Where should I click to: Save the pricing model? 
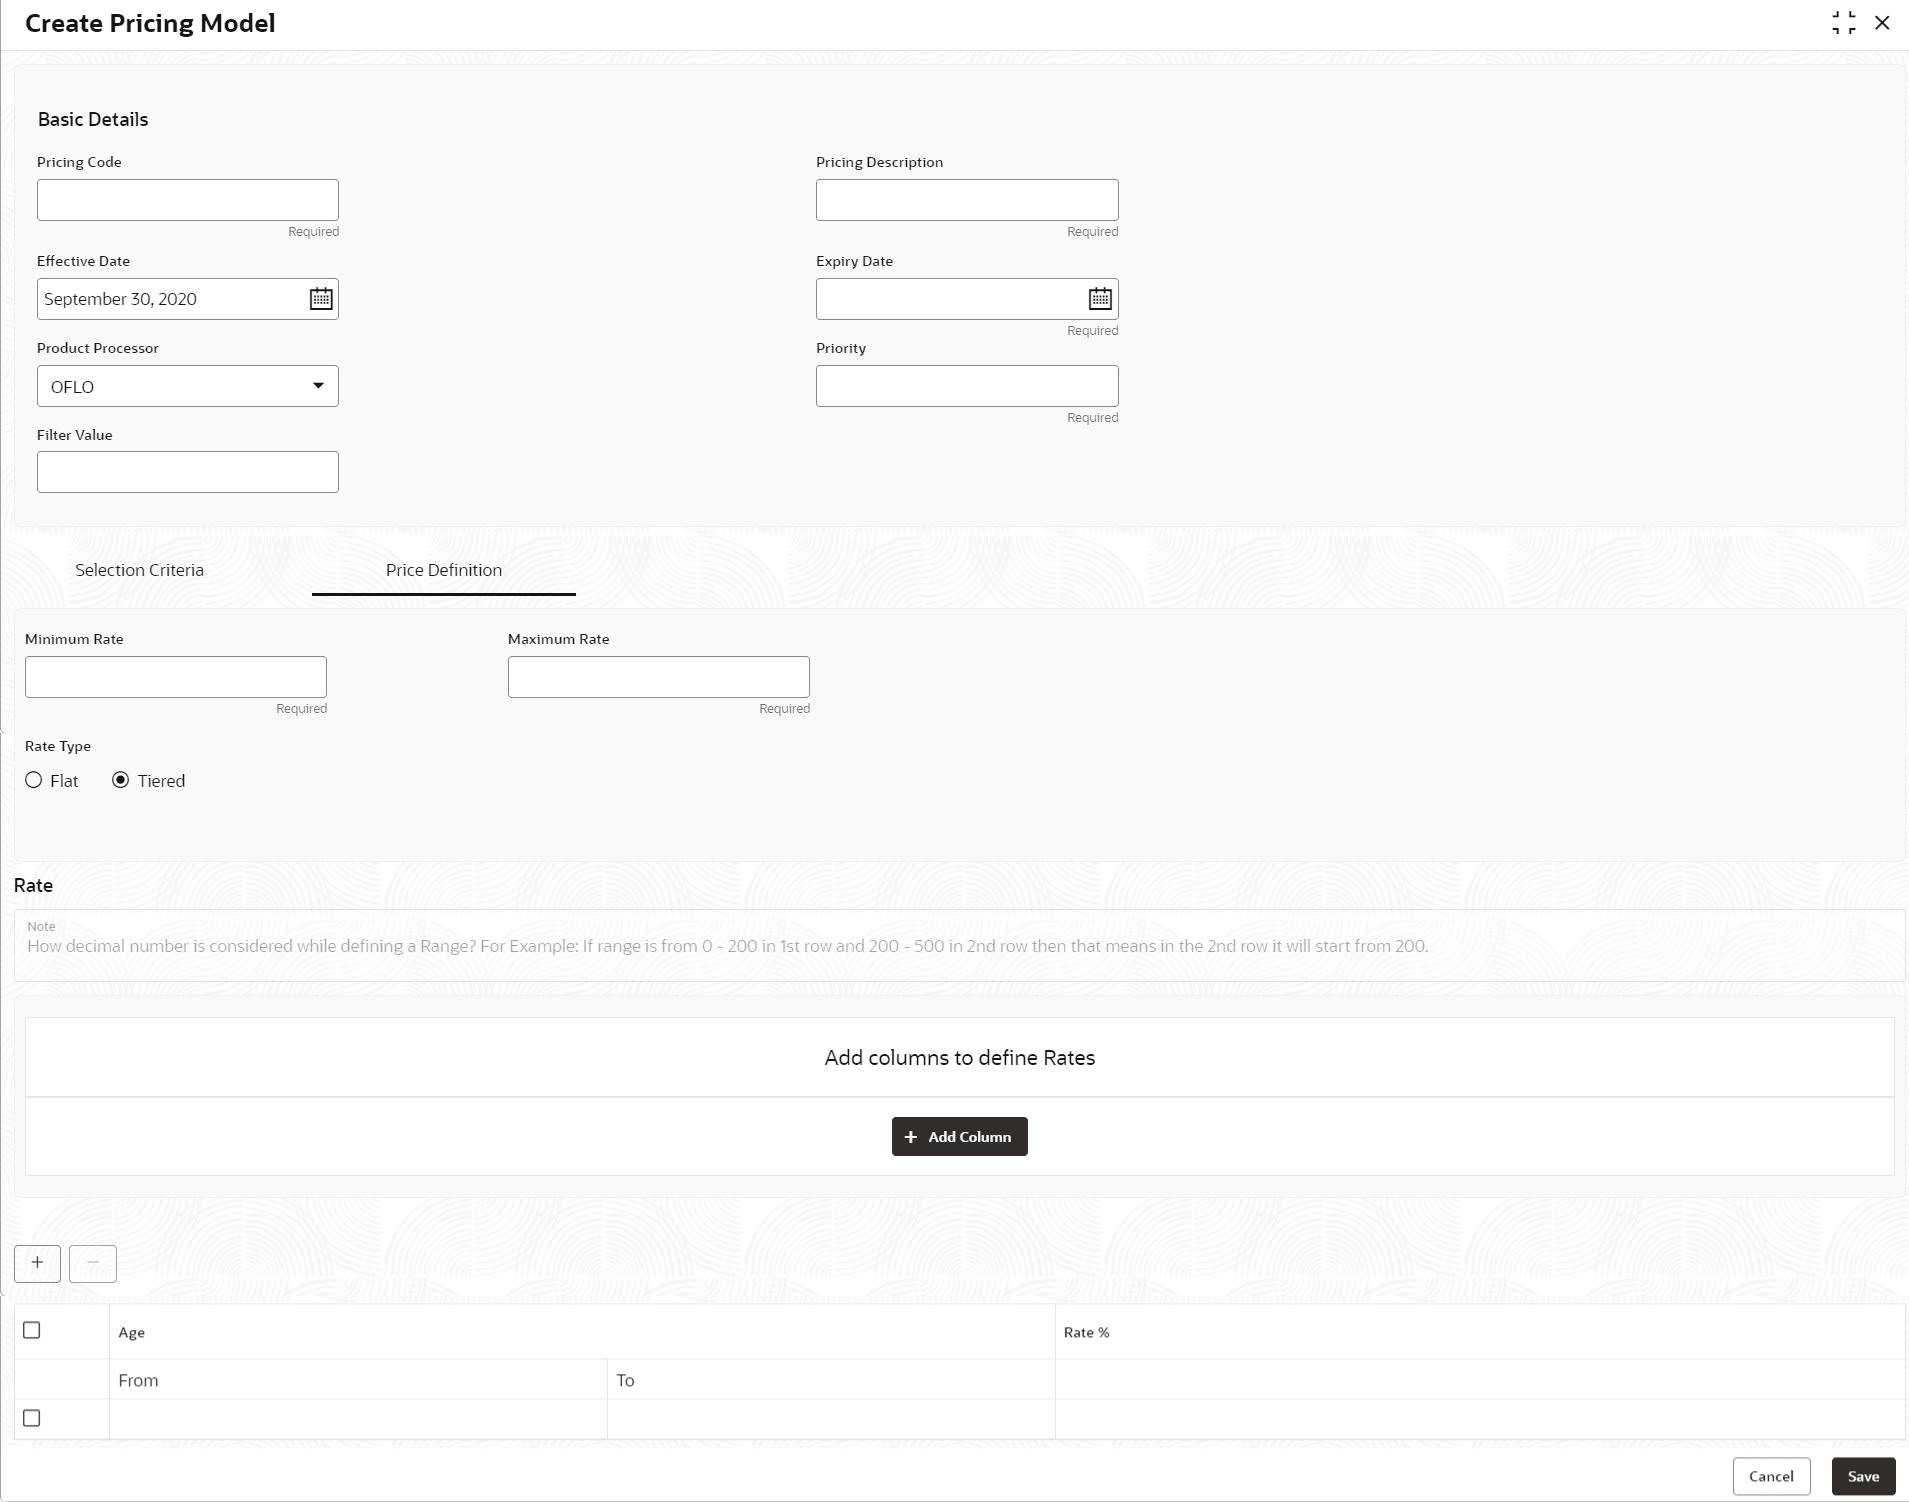pos(1863,1476)
